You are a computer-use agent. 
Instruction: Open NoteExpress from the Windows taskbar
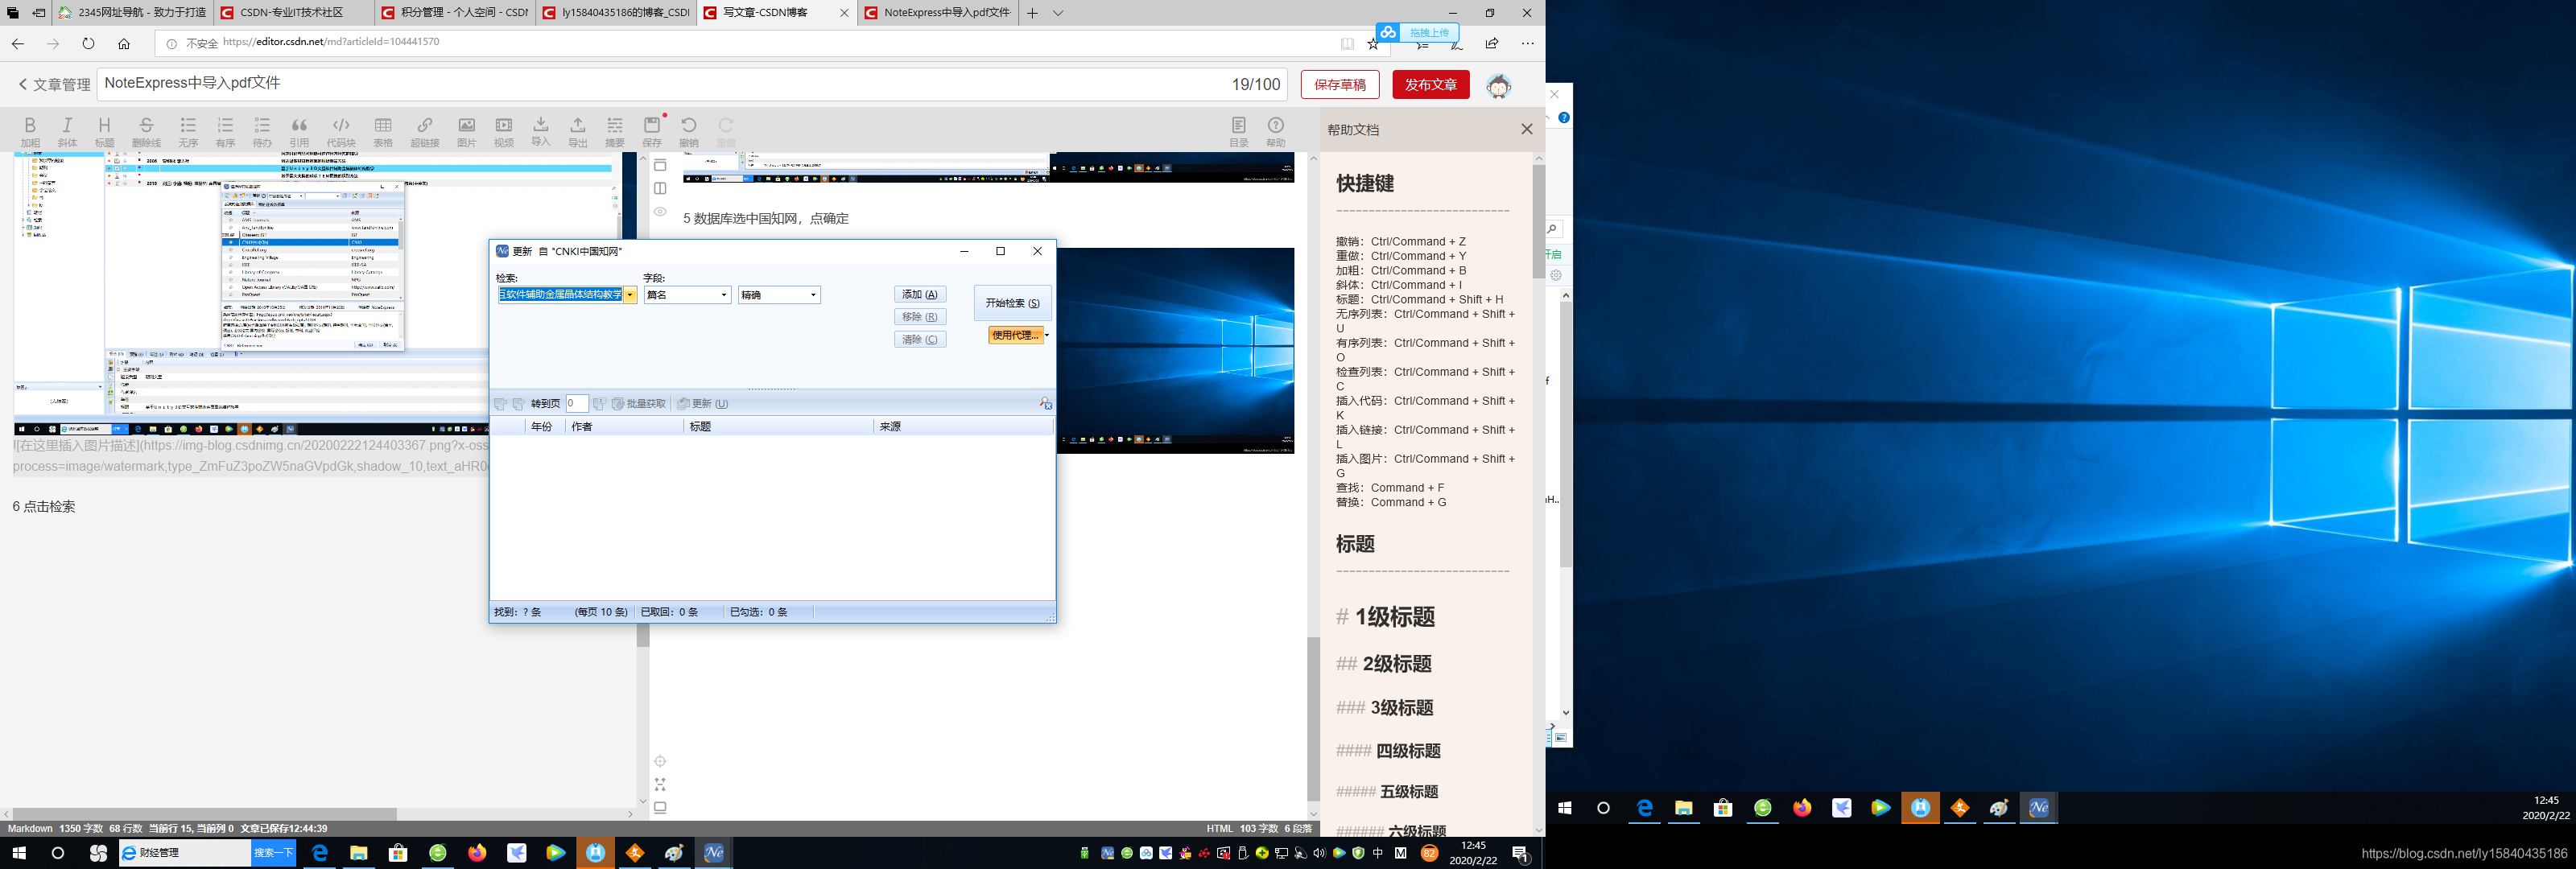713,853
